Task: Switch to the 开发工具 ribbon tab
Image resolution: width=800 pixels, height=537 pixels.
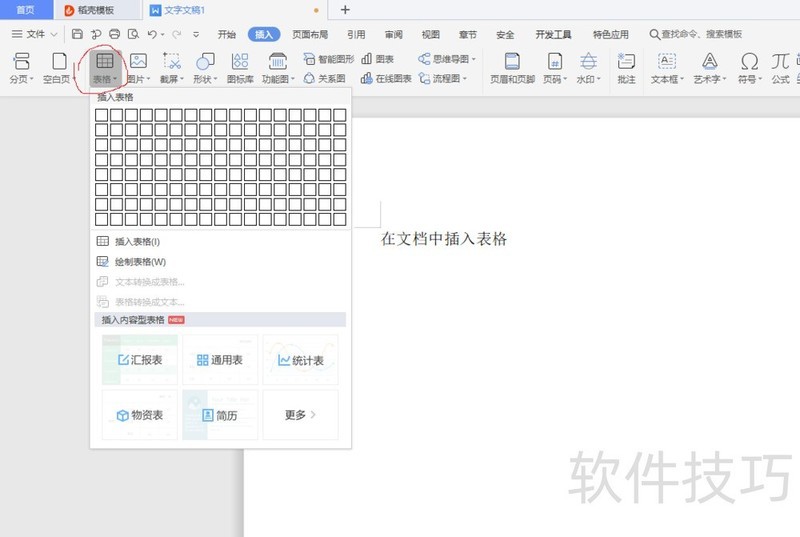Action: click(553, 34)
